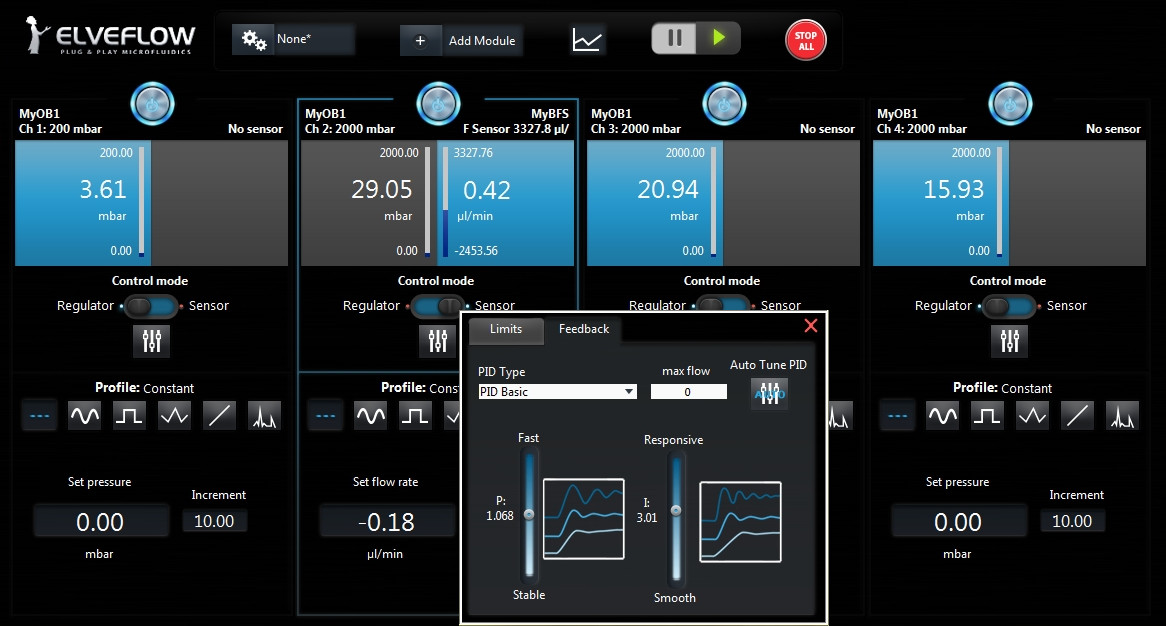1166x626 pixels.
Task: Open the None* configuration selector
Action: click(294, 40)
